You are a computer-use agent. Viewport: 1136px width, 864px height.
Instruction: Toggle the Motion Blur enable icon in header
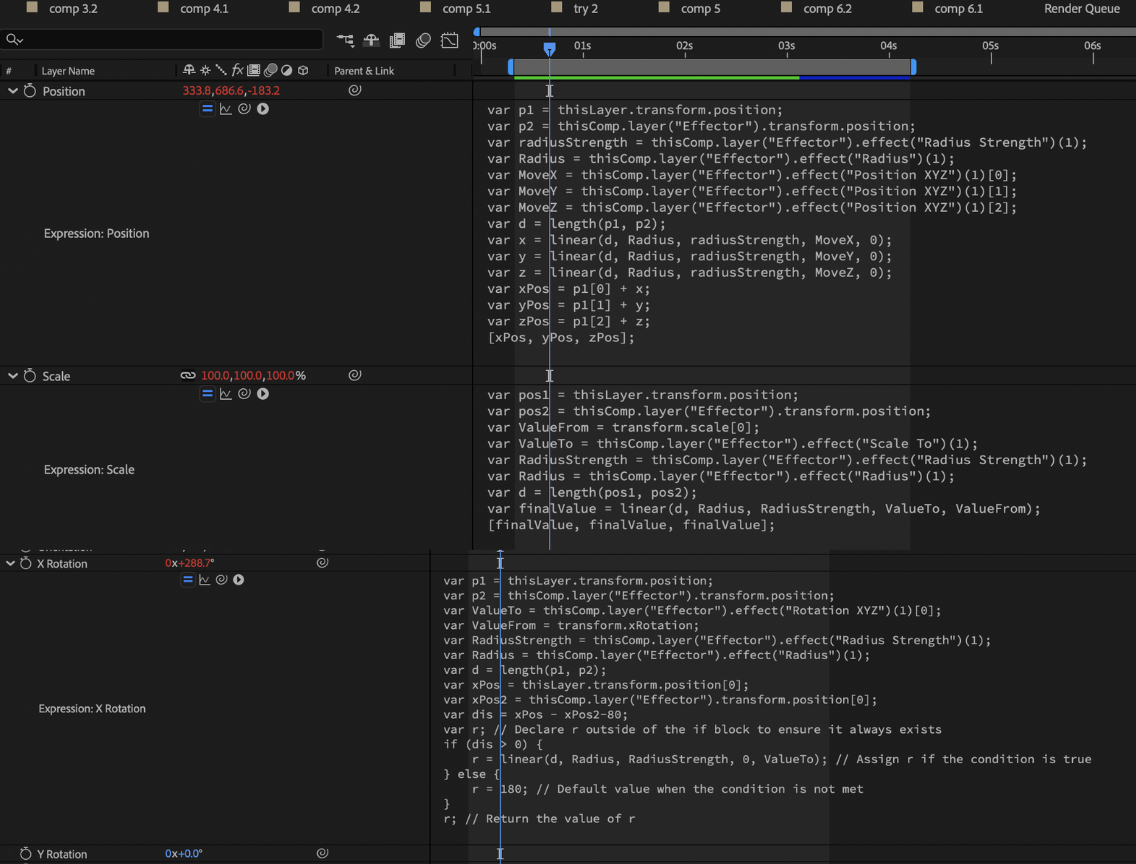424,40
